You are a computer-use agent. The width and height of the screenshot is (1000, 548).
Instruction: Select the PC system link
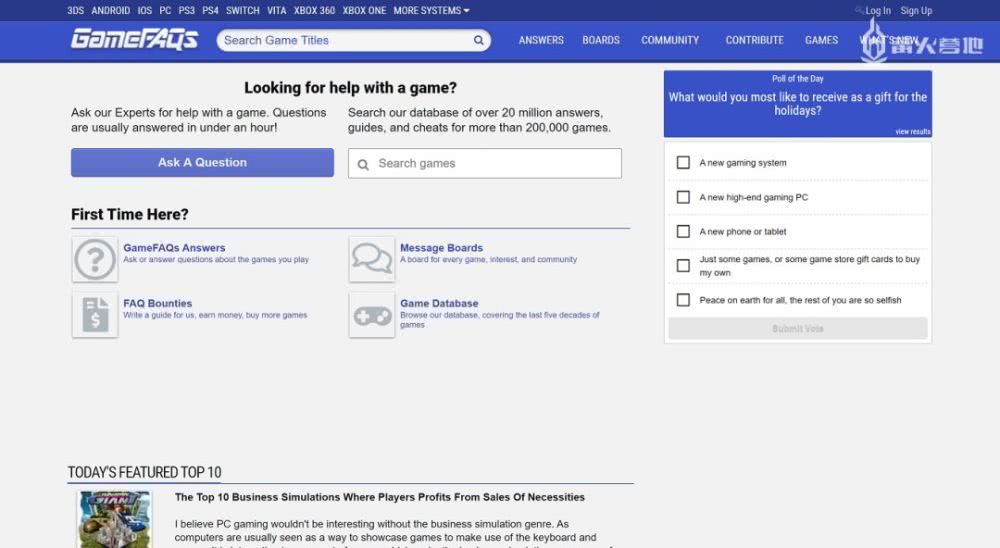(x=165, y=10)
